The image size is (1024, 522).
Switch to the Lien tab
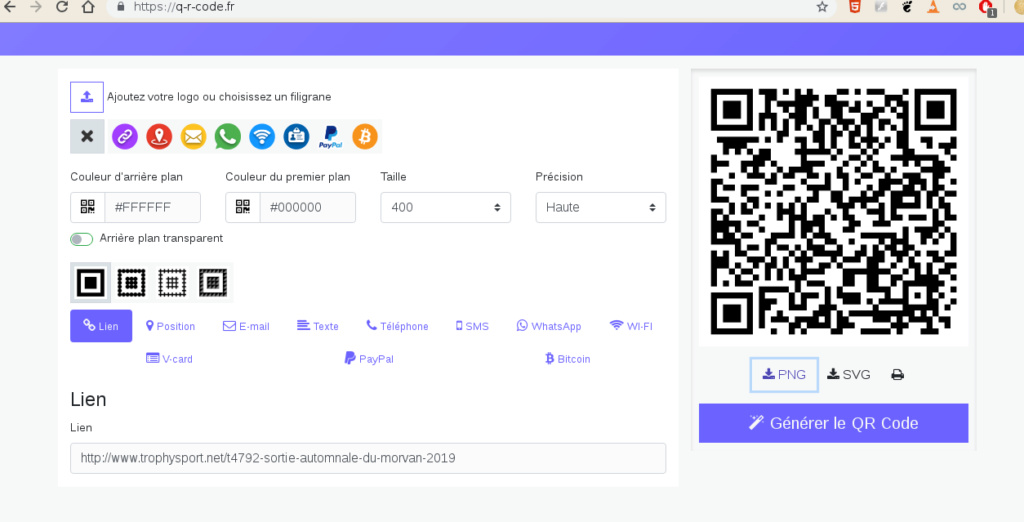click(x=101, y=326)
